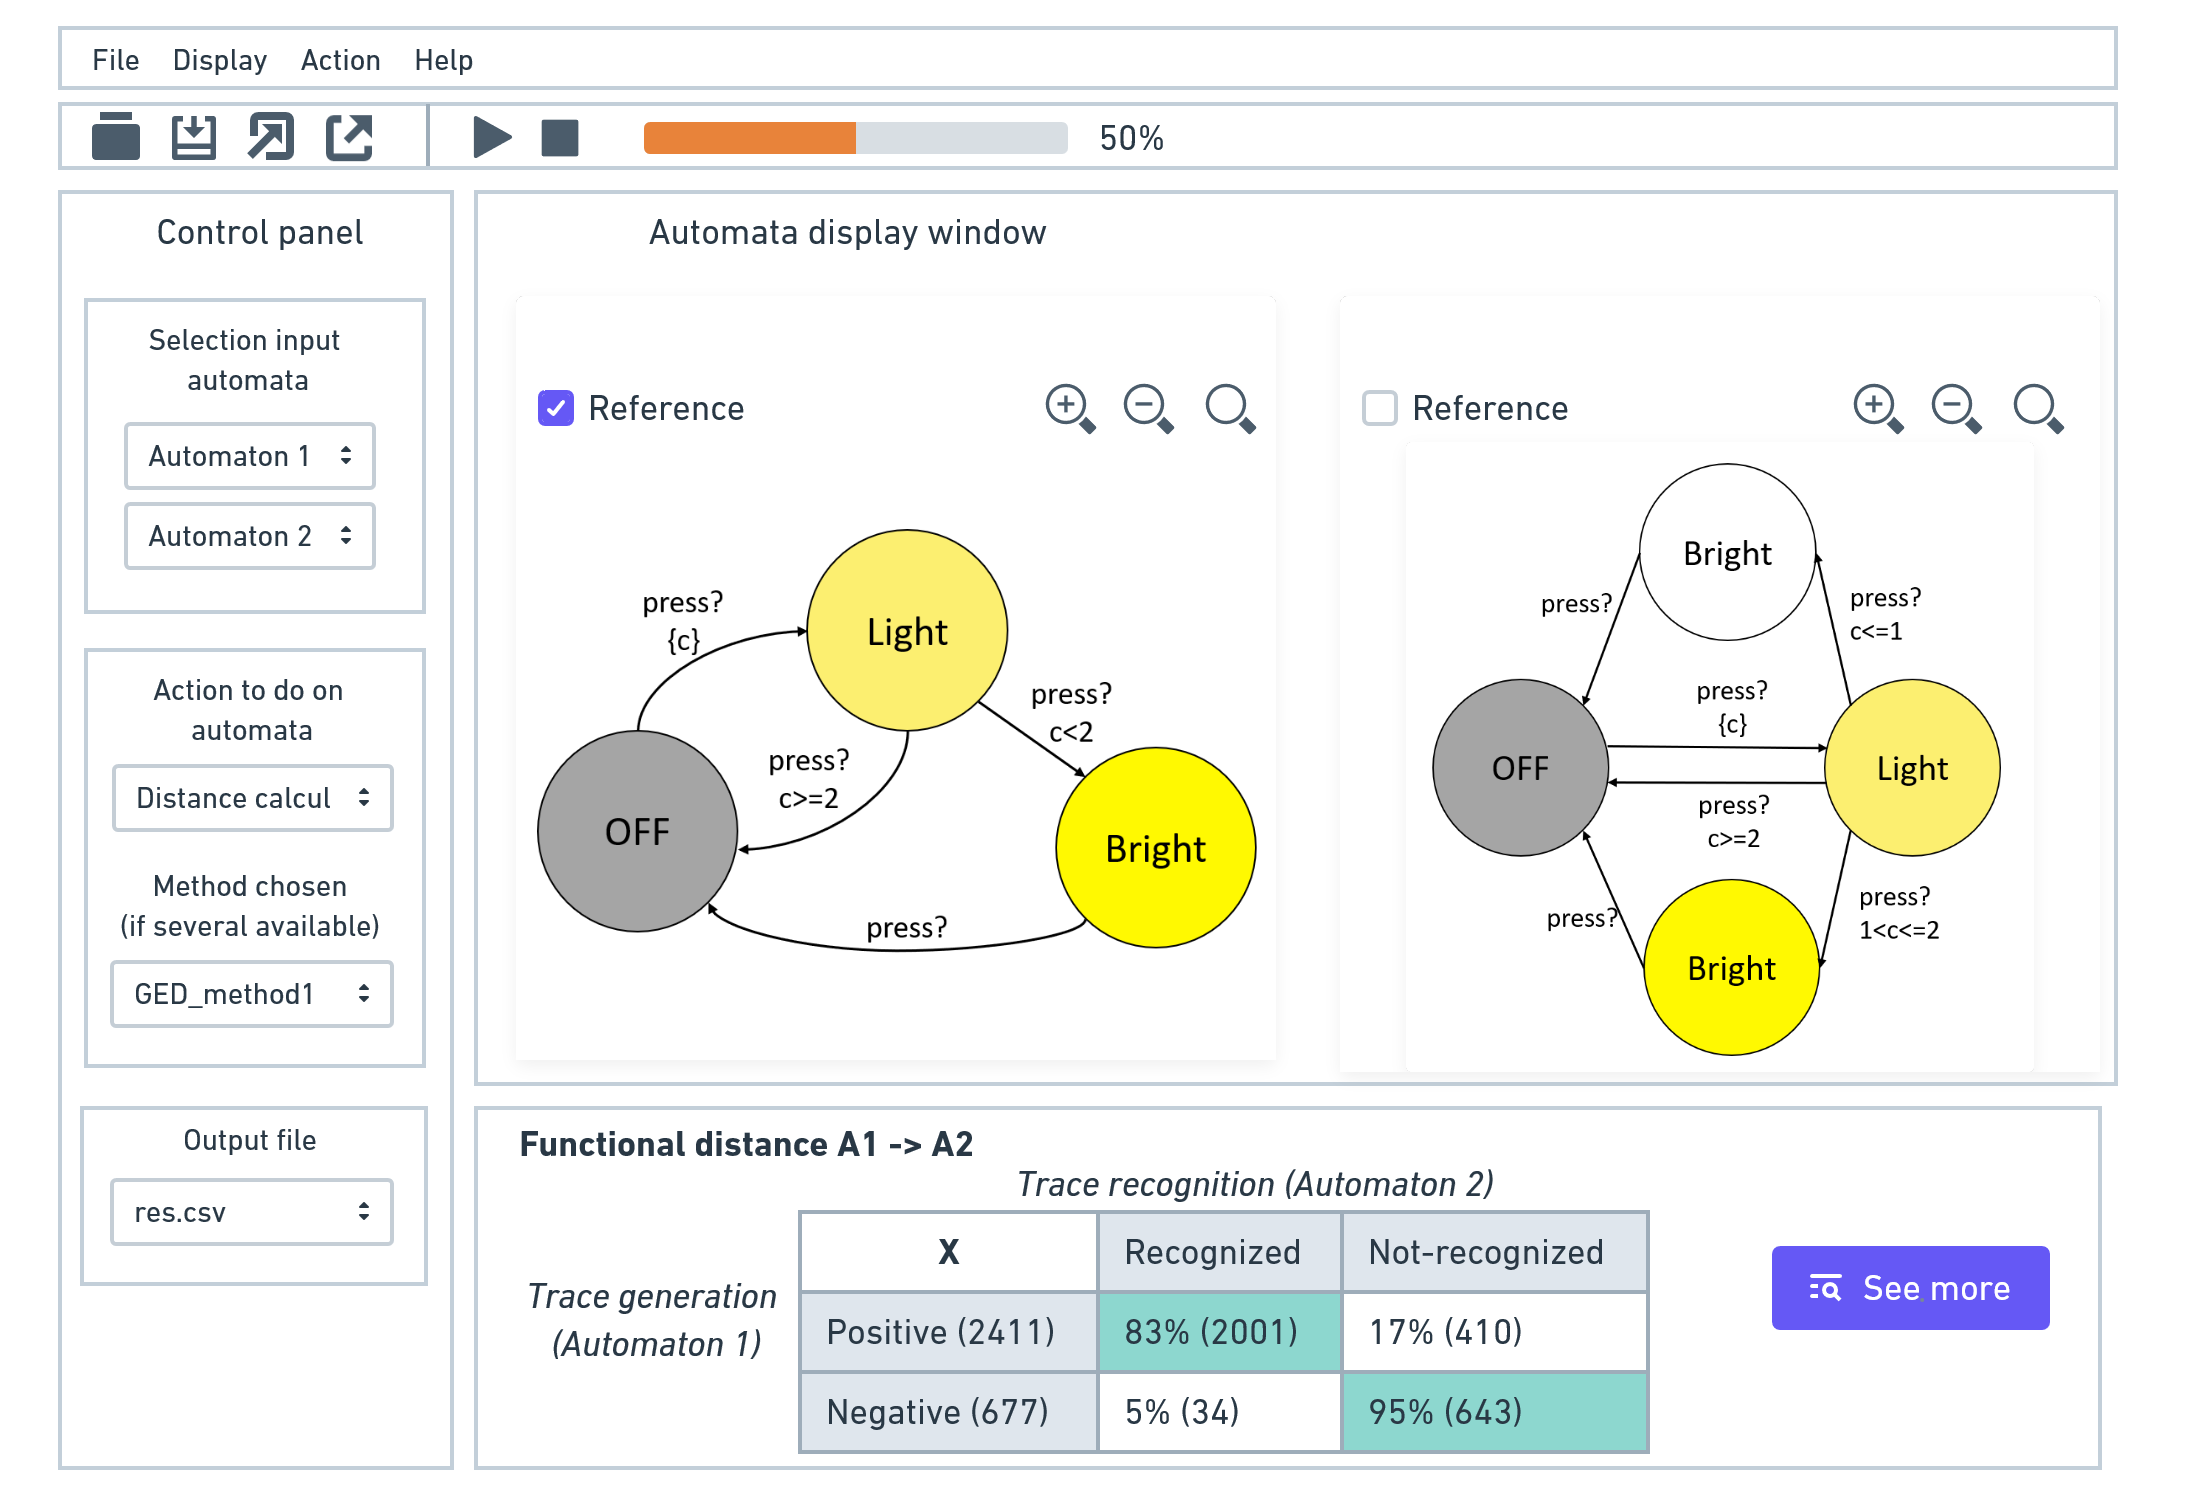Viewport: 2196px width, 1492px height.
Task: Open the folder icon in toolbar
Action: click(116, 137)
